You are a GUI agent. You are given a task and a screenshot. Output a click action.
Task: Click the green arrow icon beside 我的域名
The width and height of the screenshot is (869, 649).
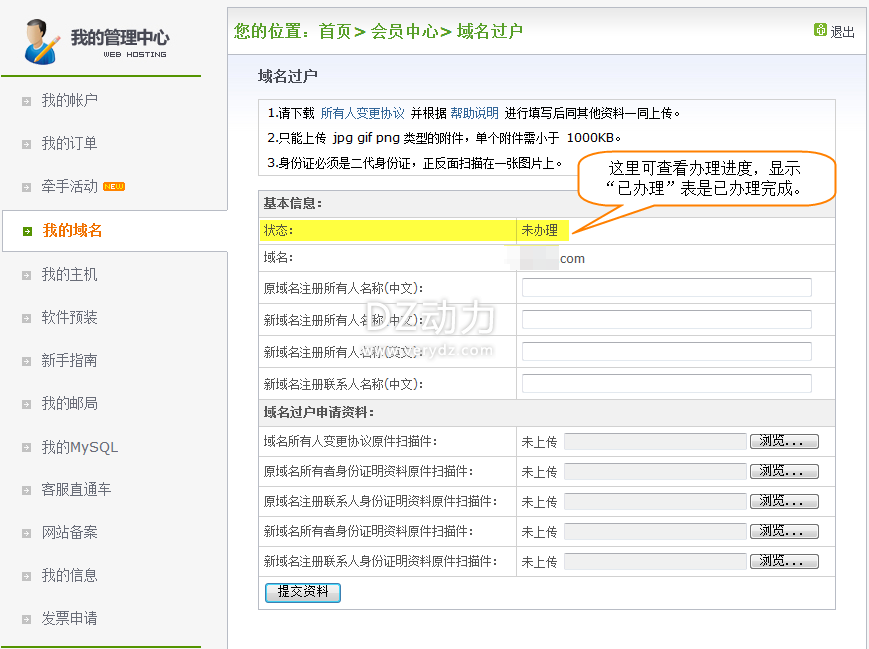tap(27, 231)
